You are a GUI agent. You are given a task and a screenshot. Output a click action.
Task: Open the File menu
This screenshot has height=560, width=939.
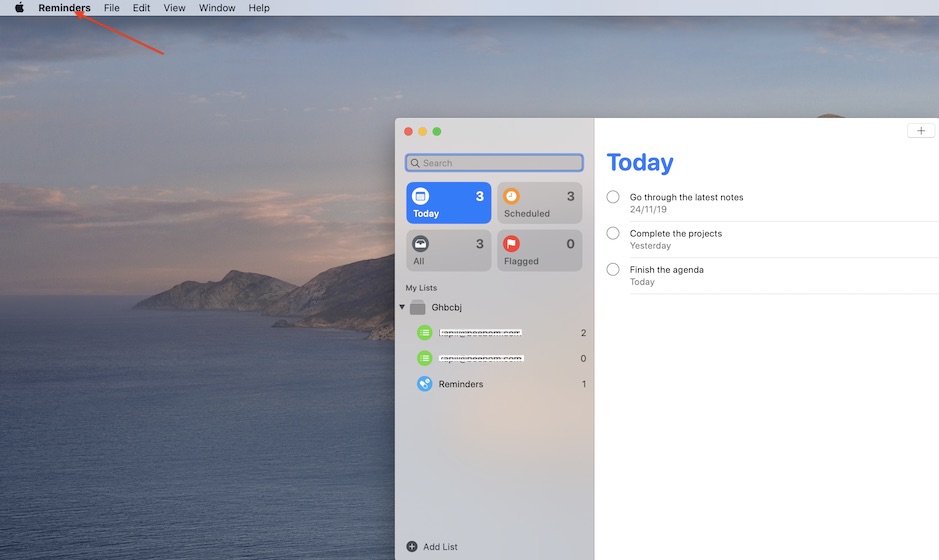[x=111, y=8]
